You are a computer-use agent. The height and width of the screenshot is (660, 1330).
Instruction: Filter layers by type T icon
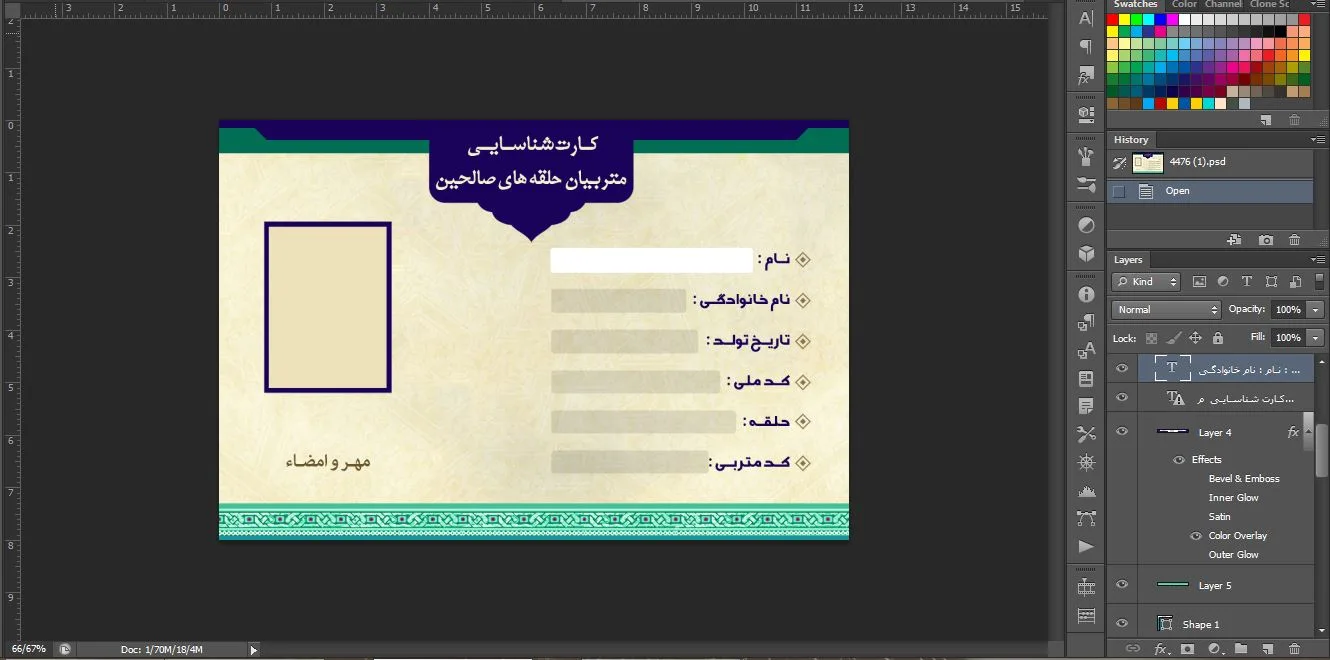point(1247,282)
